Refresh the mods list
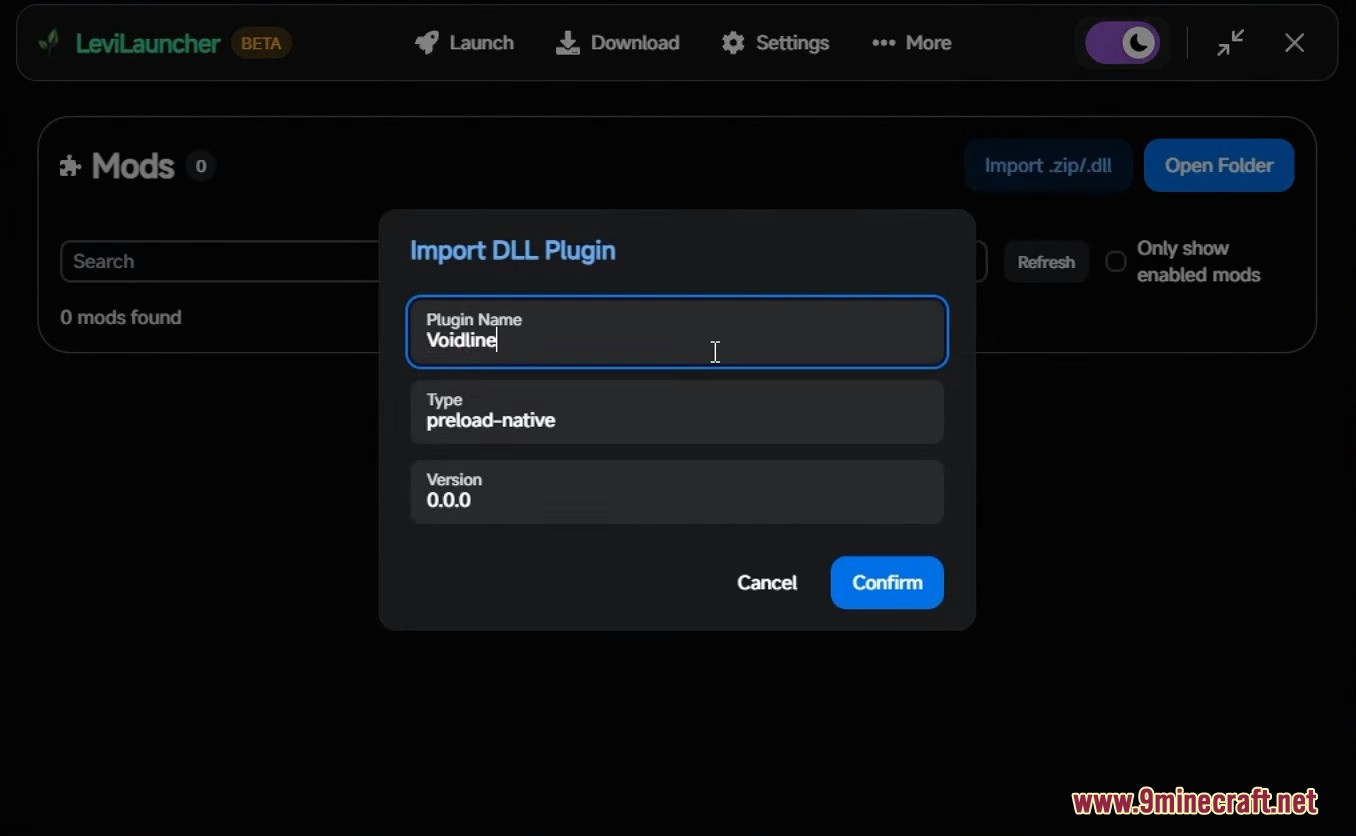1356x836 pixels. 1045,262
